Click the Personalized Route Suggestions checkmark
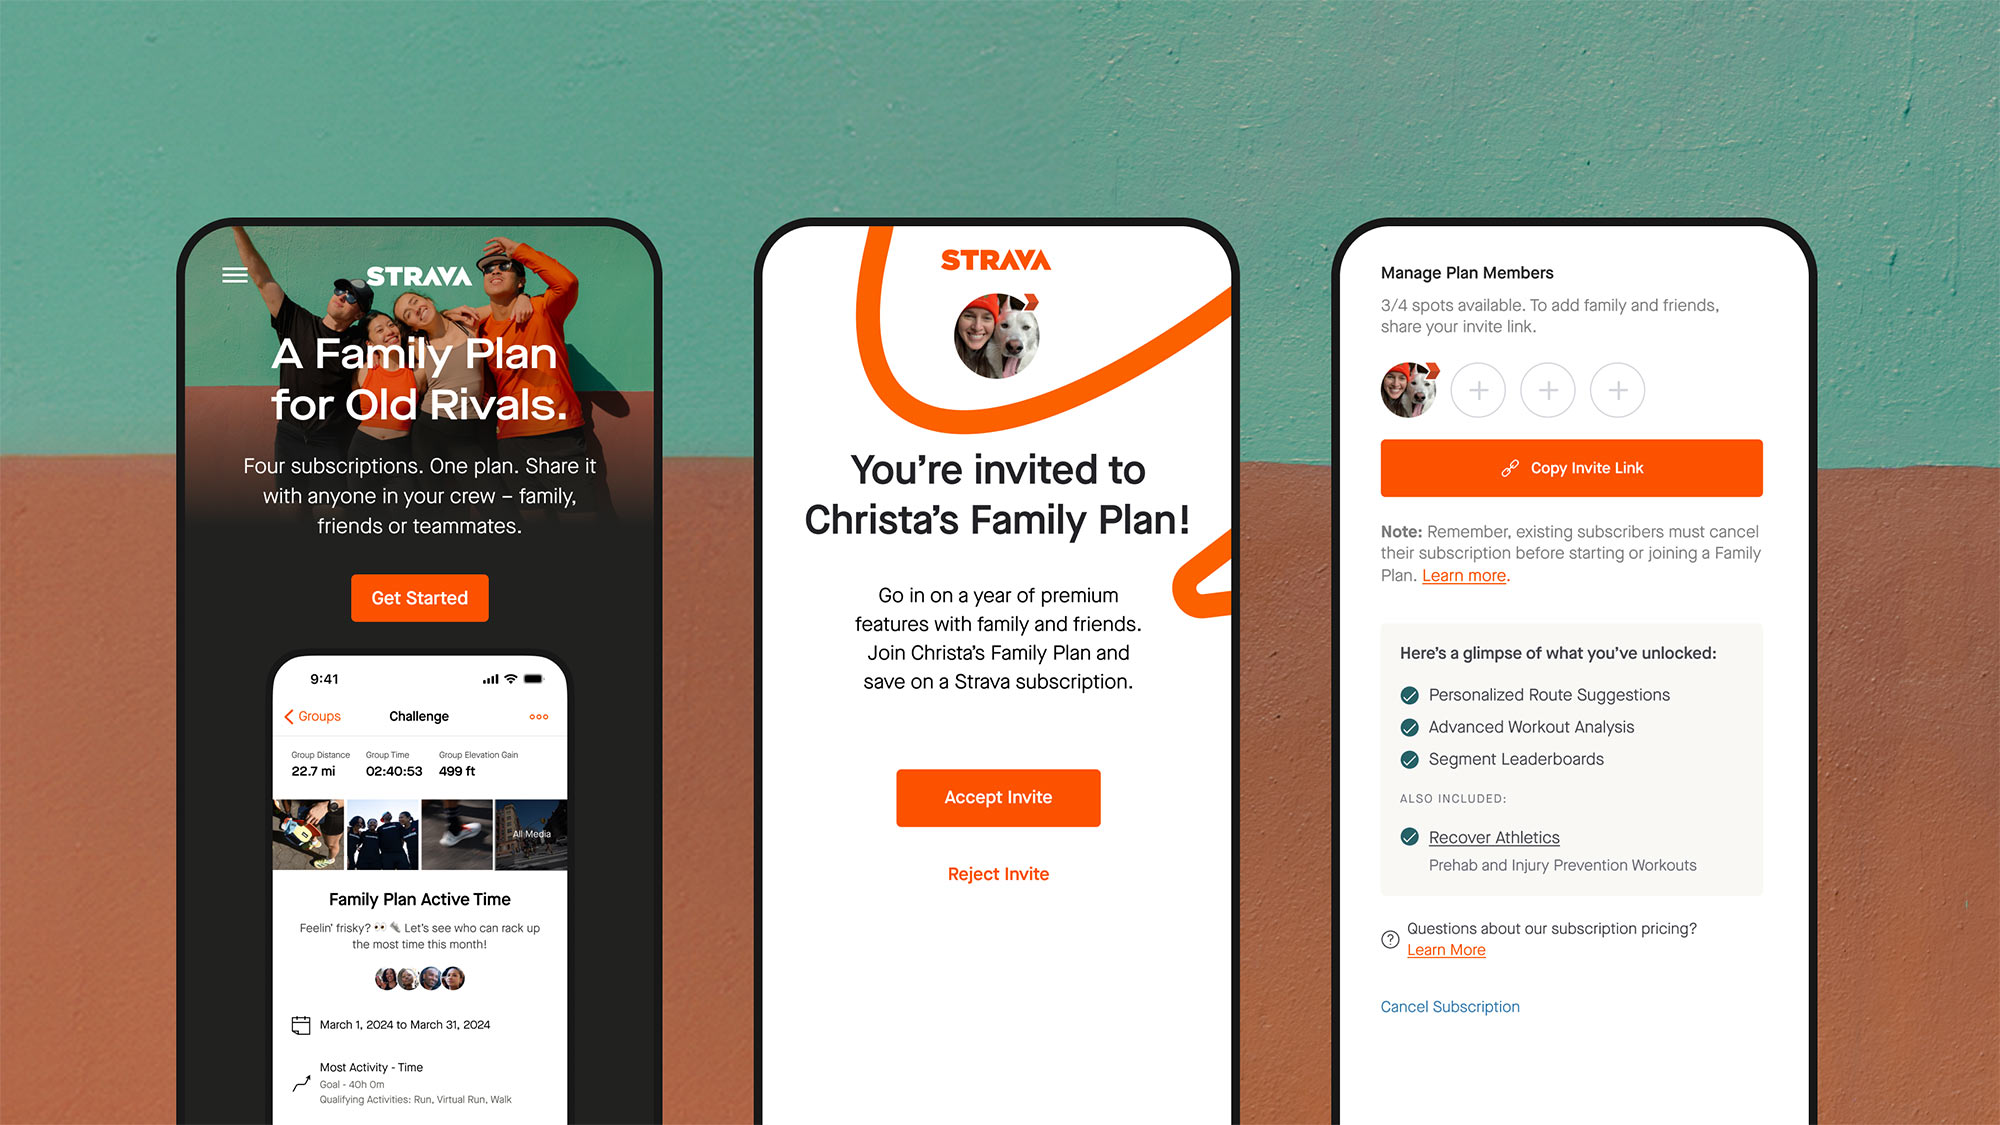 click(1407, 695)
